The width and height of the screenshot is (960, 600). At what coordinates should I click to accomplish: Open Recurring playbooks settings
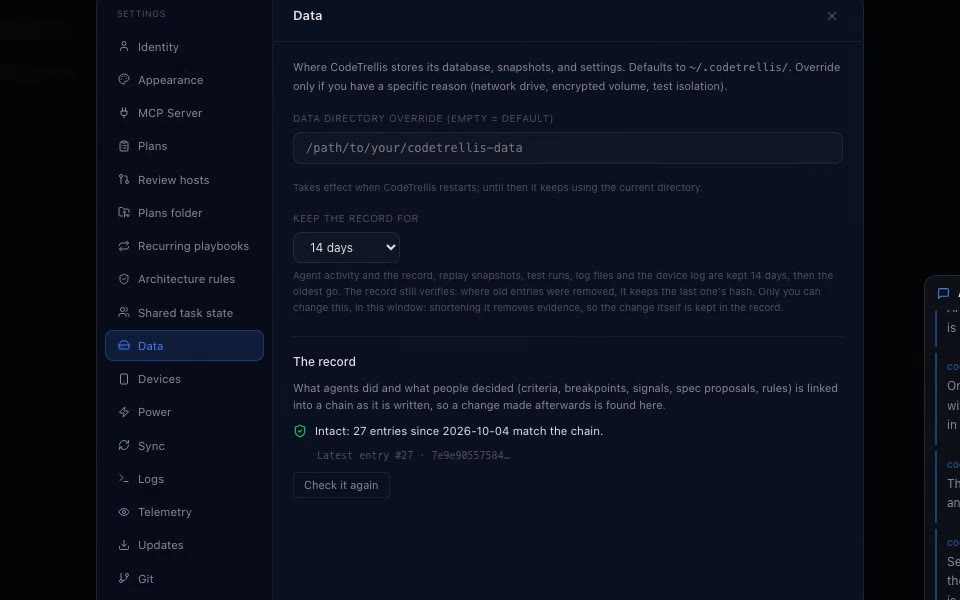(x=184, y=246)
